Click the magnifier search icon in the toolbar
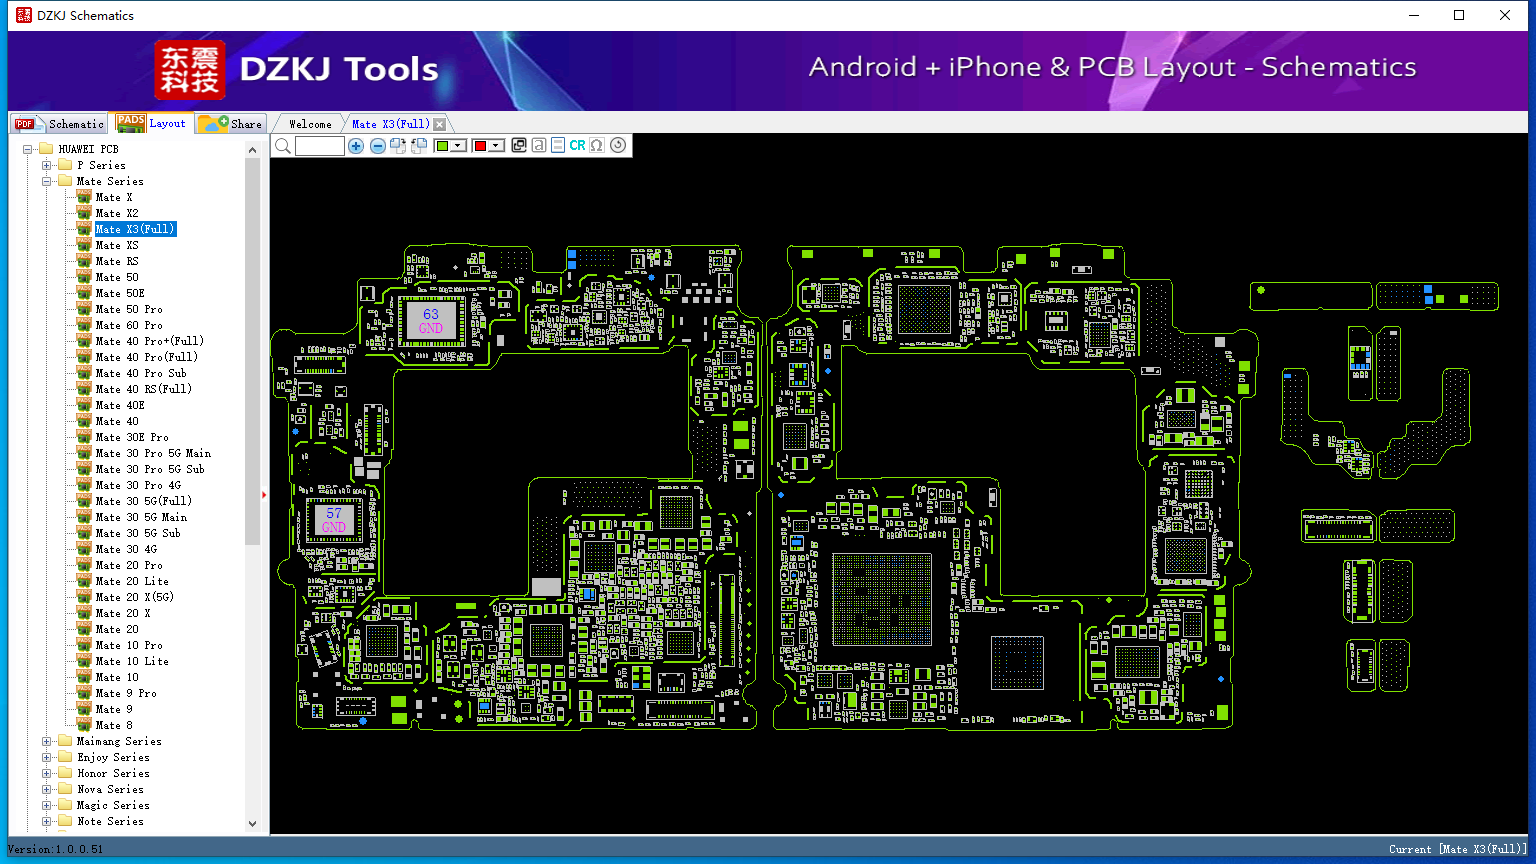 point(283,146)
